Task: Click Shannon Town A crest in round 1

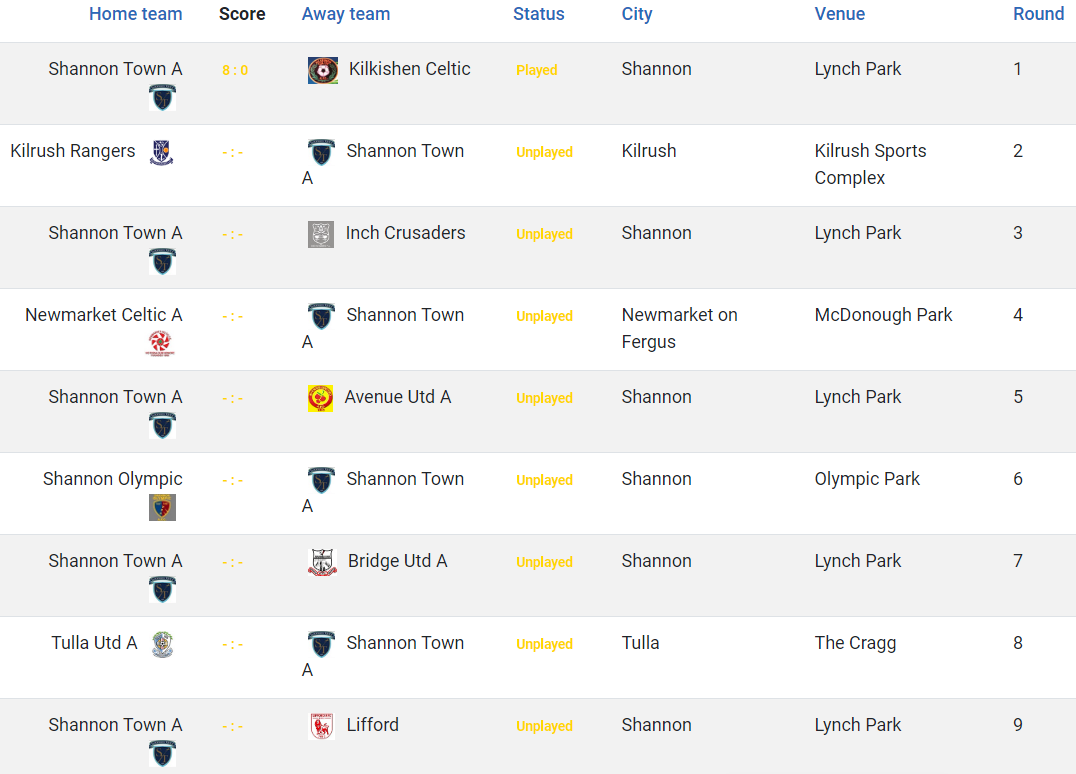Action: [163, 97]
